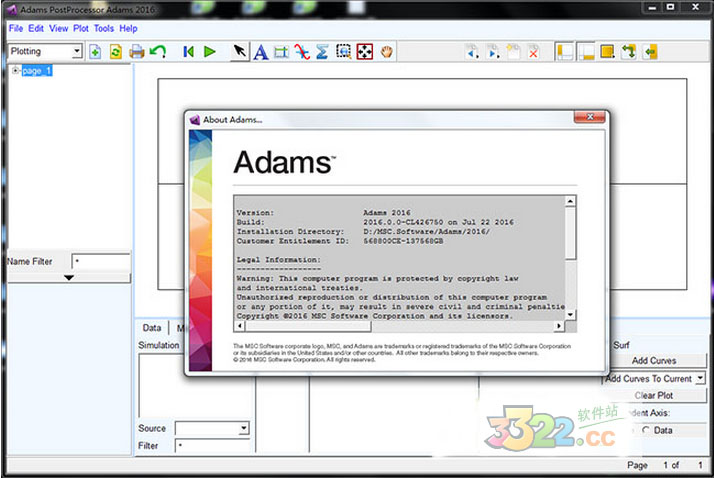Click the expand view icon at toolbar end
The image size is (714, 478).
650,52
